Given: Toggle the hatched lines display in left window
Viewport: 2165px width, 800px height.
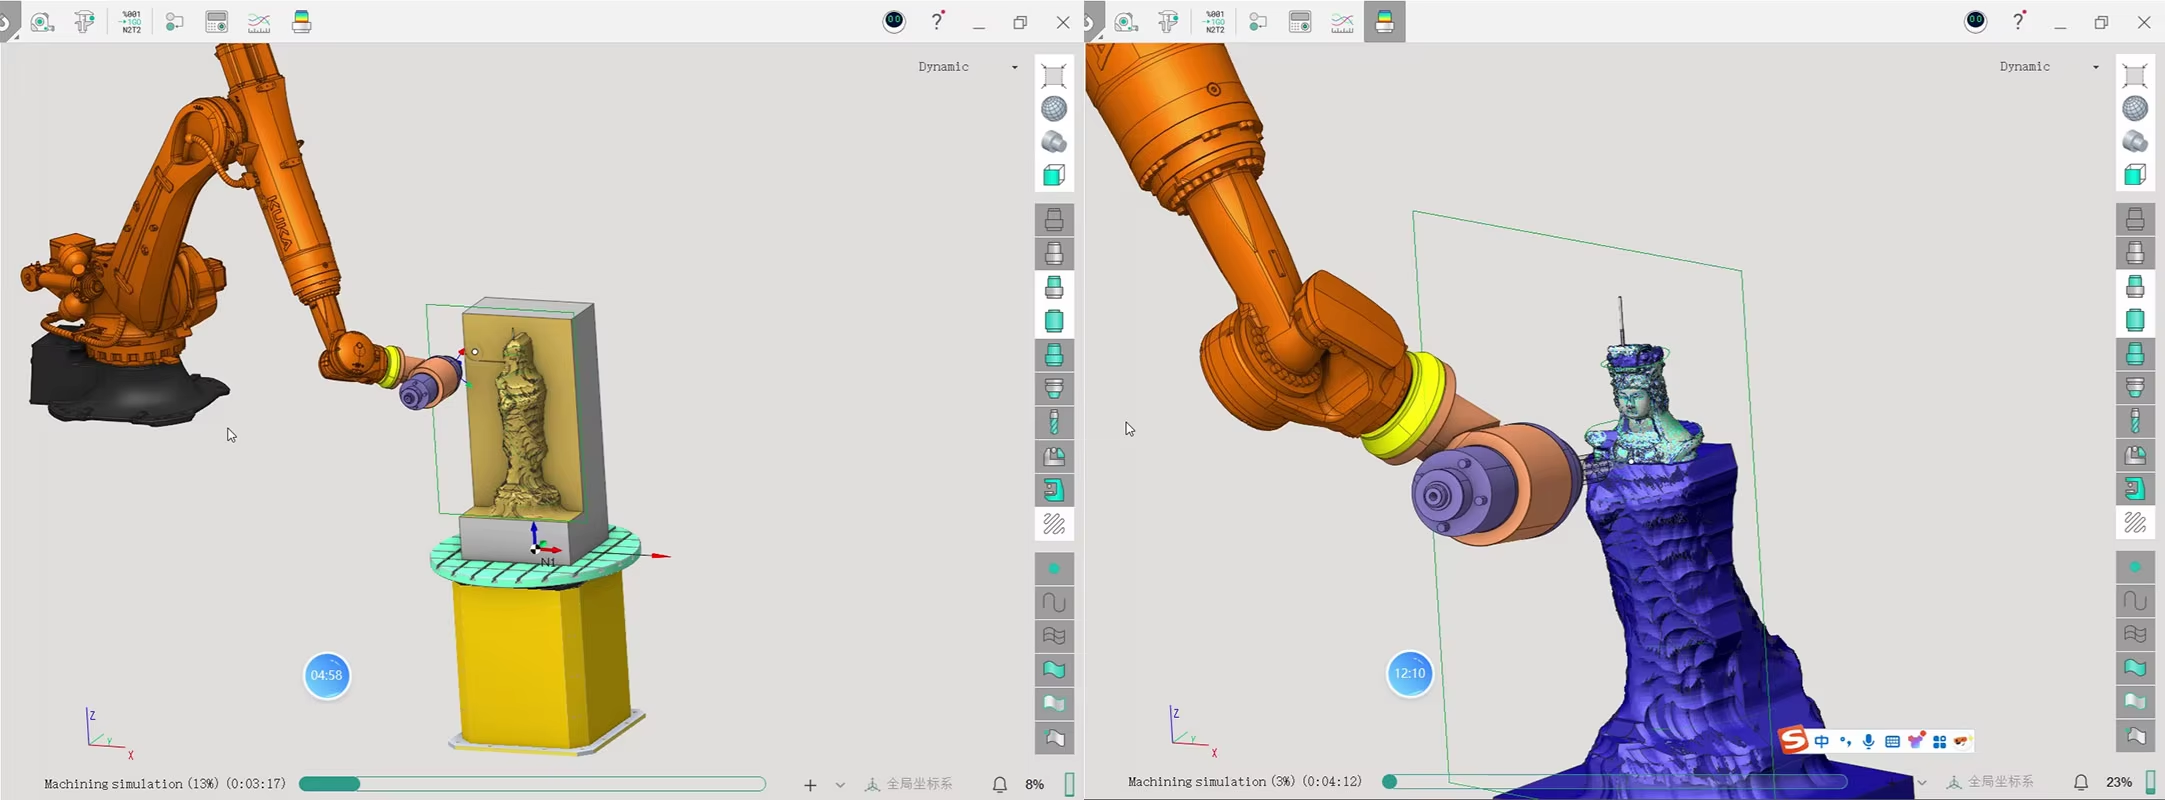Looking at the screenshot, I should pyautogui.click(x=1053, y=524).
